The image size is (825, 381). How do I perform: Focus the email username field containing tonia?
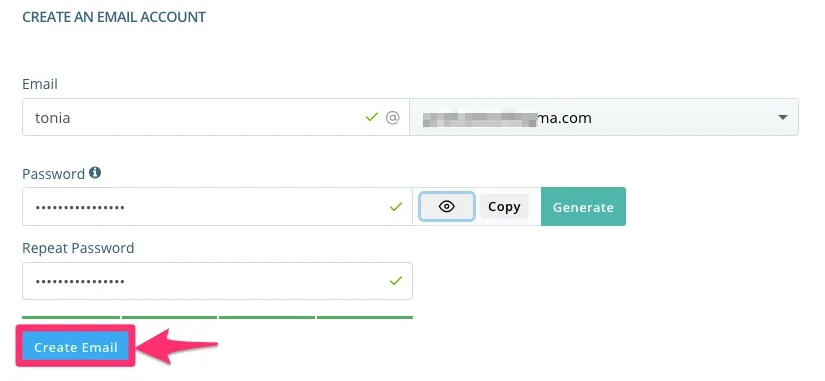click(x=216, y=117)
